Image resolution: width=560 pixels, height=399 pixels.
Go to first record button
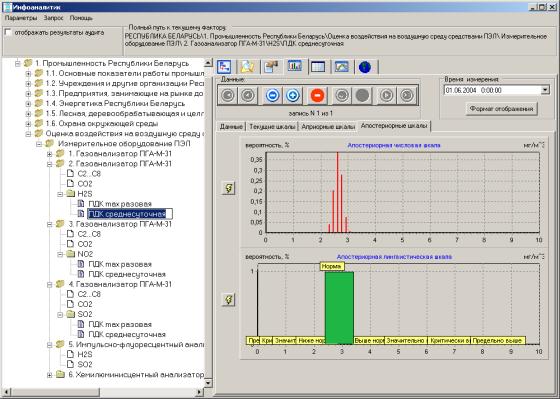point(228,95)
